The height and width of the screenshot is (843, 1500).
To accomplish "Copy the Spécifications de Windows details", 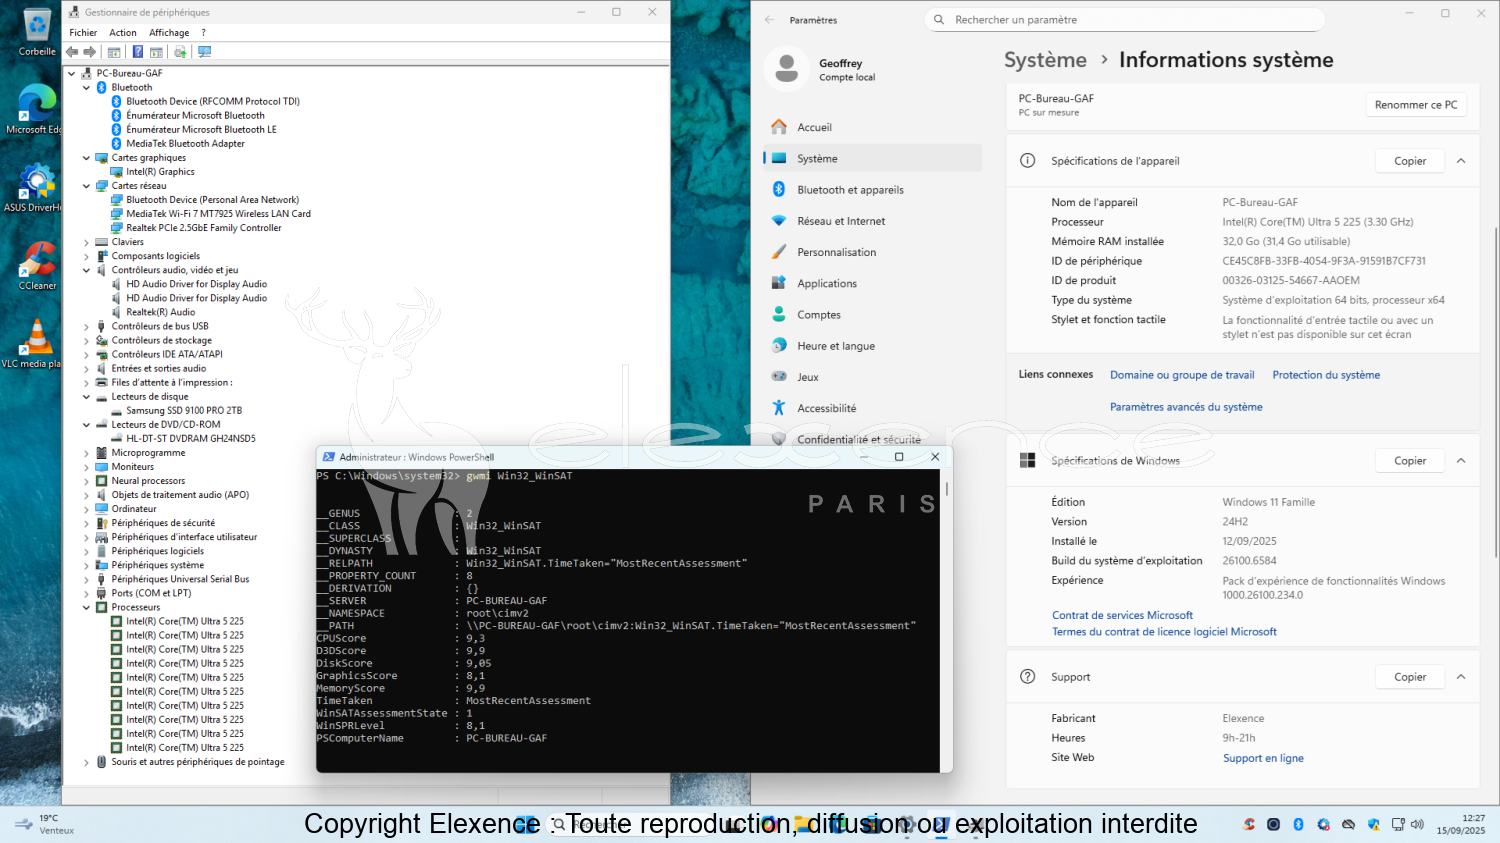I will point(1410,461).
